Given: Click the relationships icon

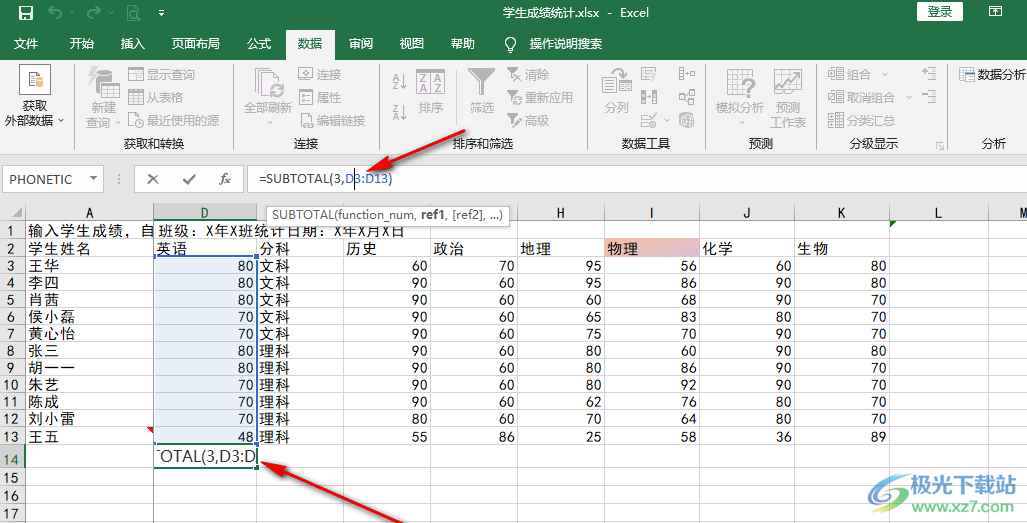Looking at the screenshot, I should point(686,97).
